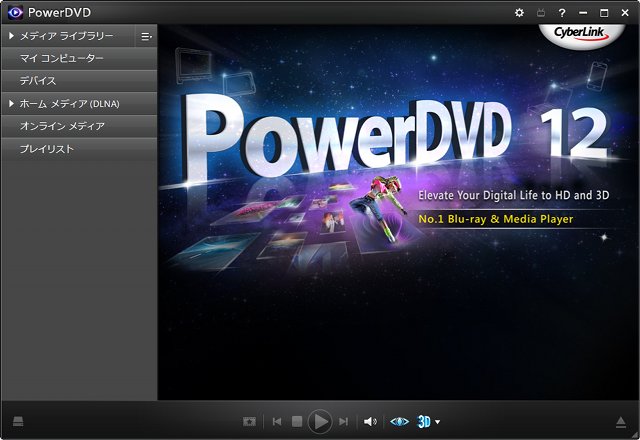This screenshot has width=640, height=440.
Task: Click the capture snapshot icon in playback bar
Action: tap(249, 422)
